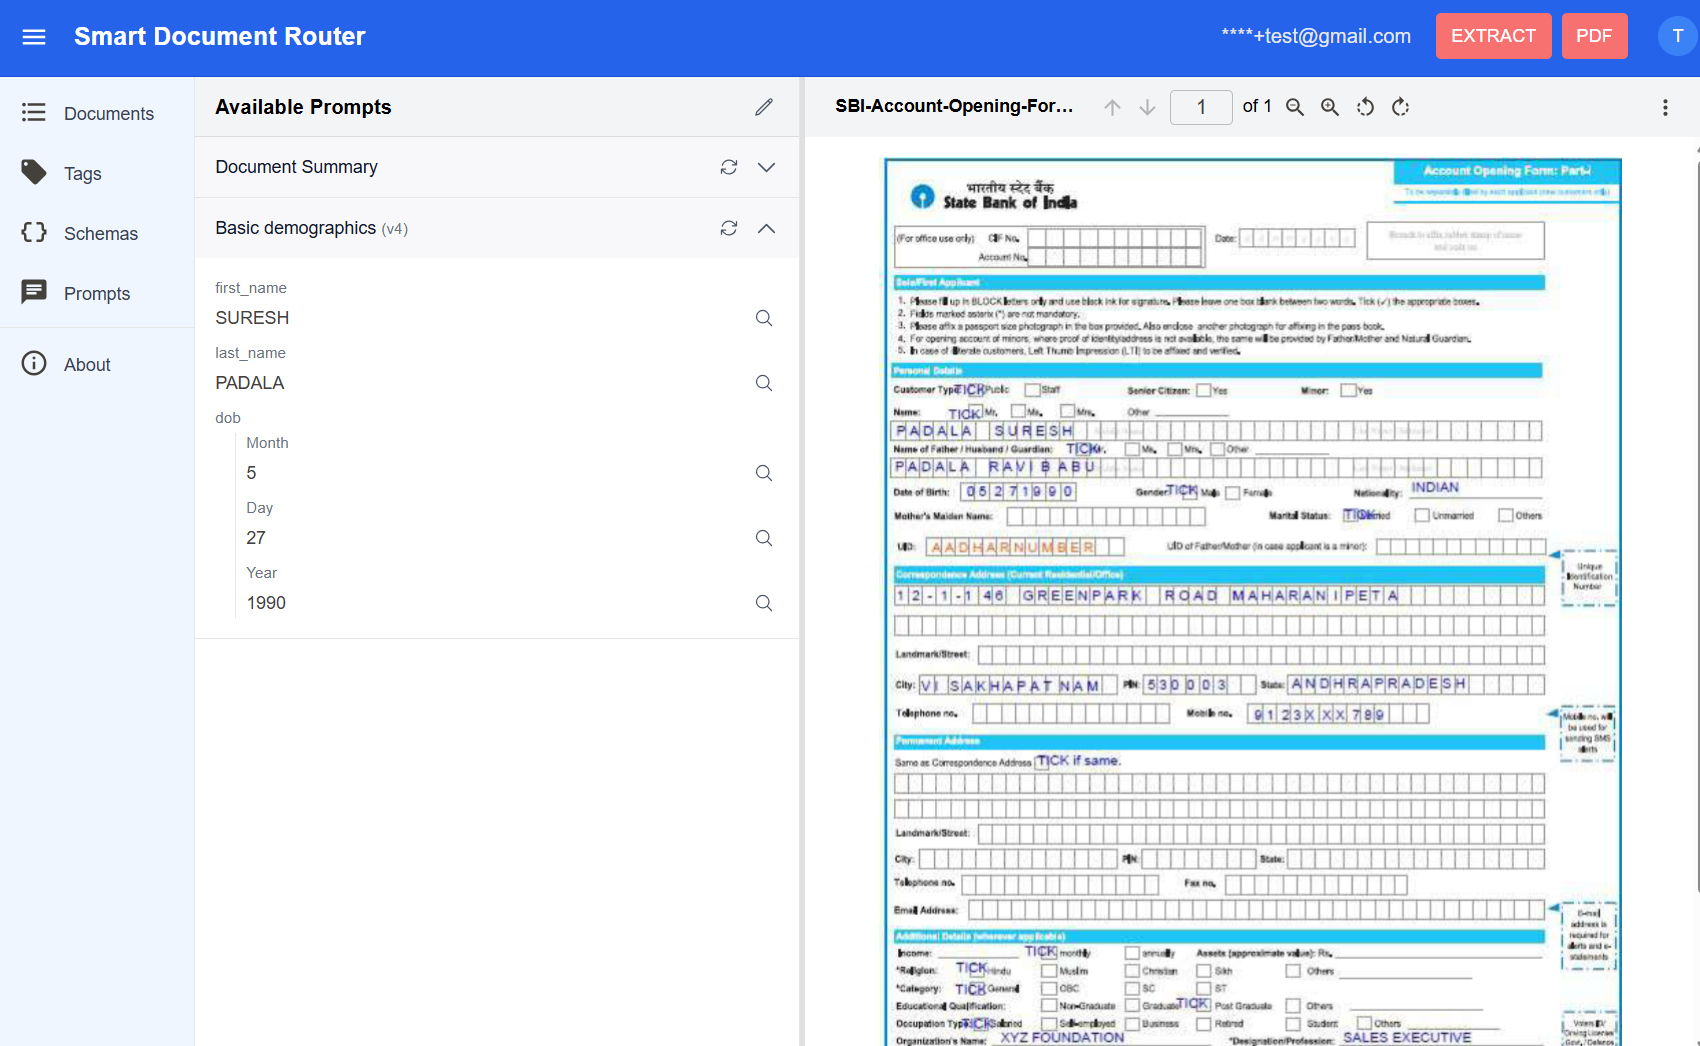Image resolution: width=1700 pixels, height=1046 pixels.
Task: Click the 1990 year value
Action: pos(266,603)
